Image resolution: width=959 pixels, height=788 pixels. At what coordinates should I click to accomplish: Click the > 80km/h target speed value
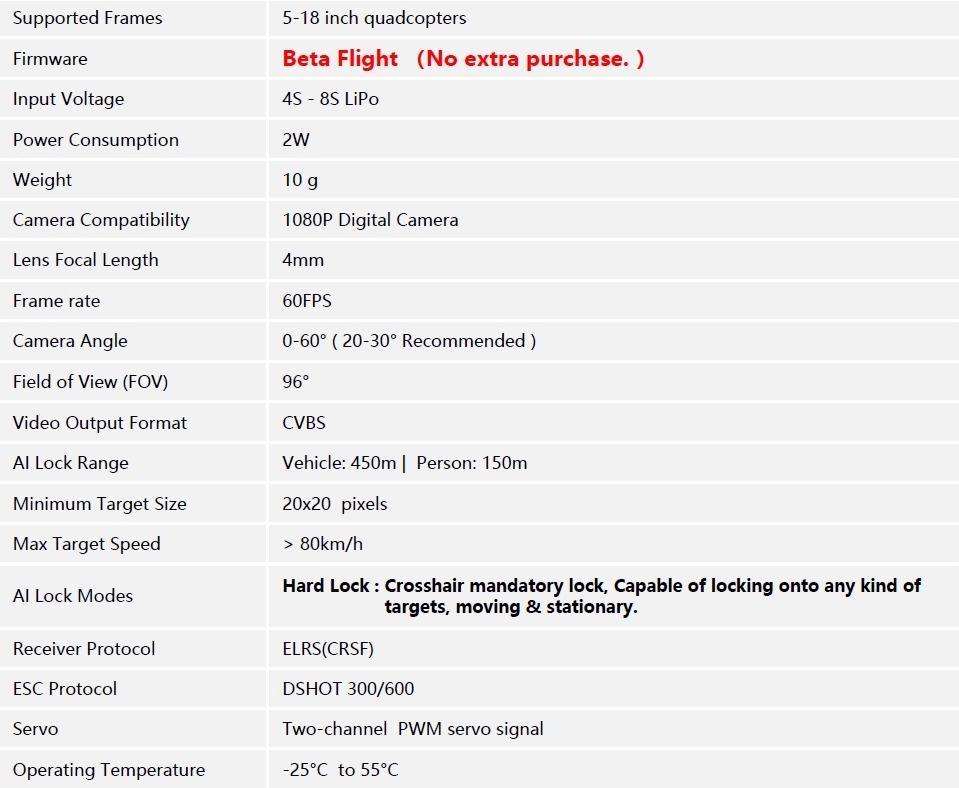322,544
